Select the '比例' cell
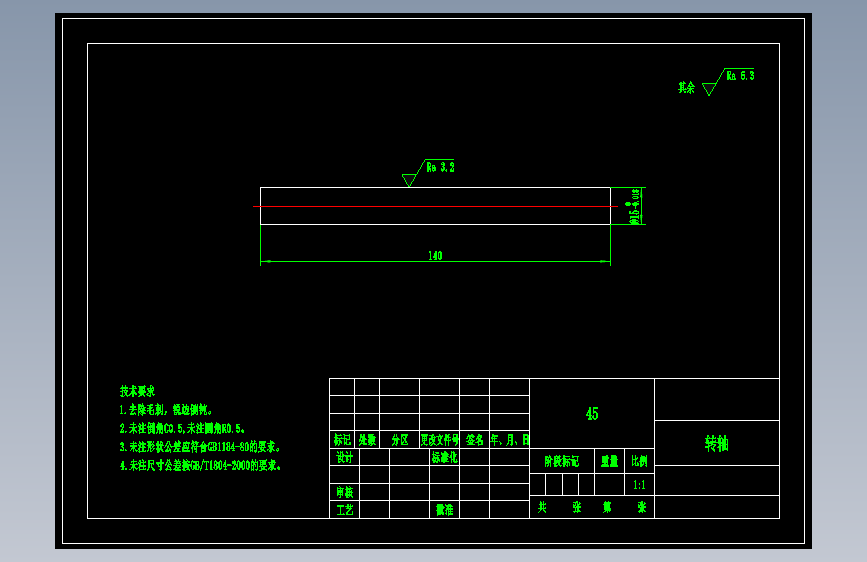This screenshot has height=562, width=867. point(639,461)
